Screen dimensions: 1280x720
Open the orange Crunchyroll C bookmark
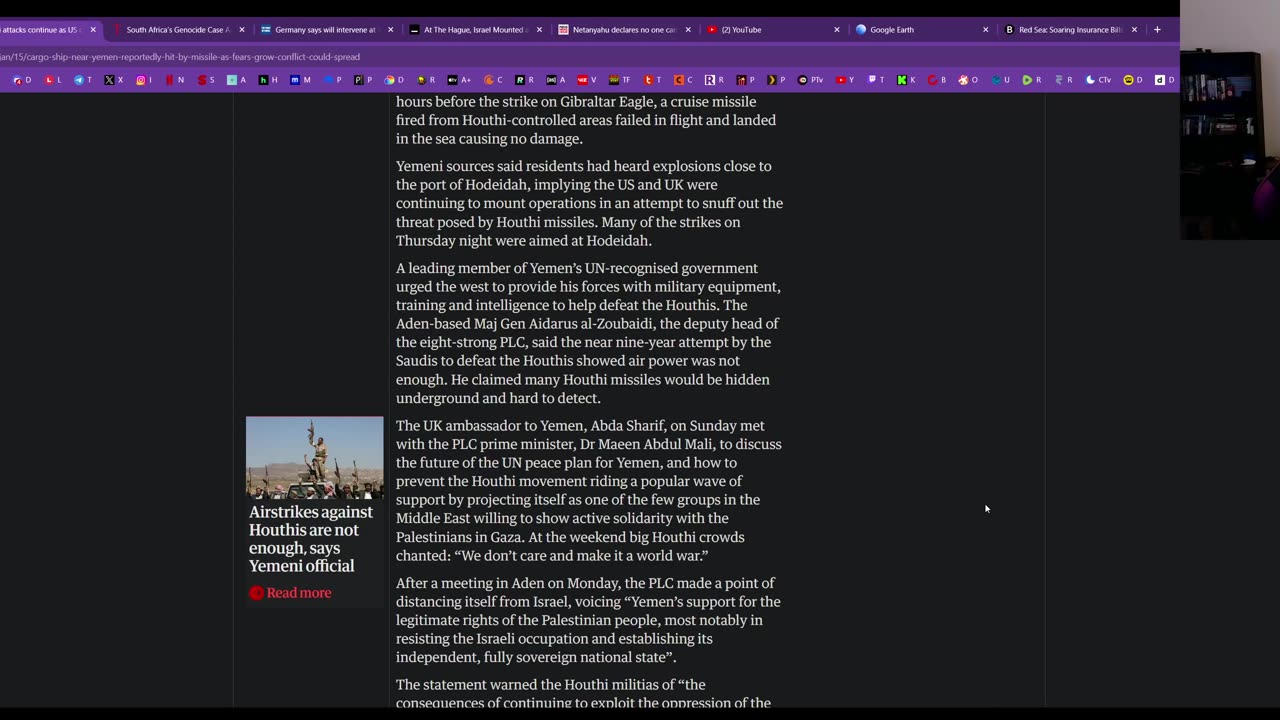(x=493, y=80)
